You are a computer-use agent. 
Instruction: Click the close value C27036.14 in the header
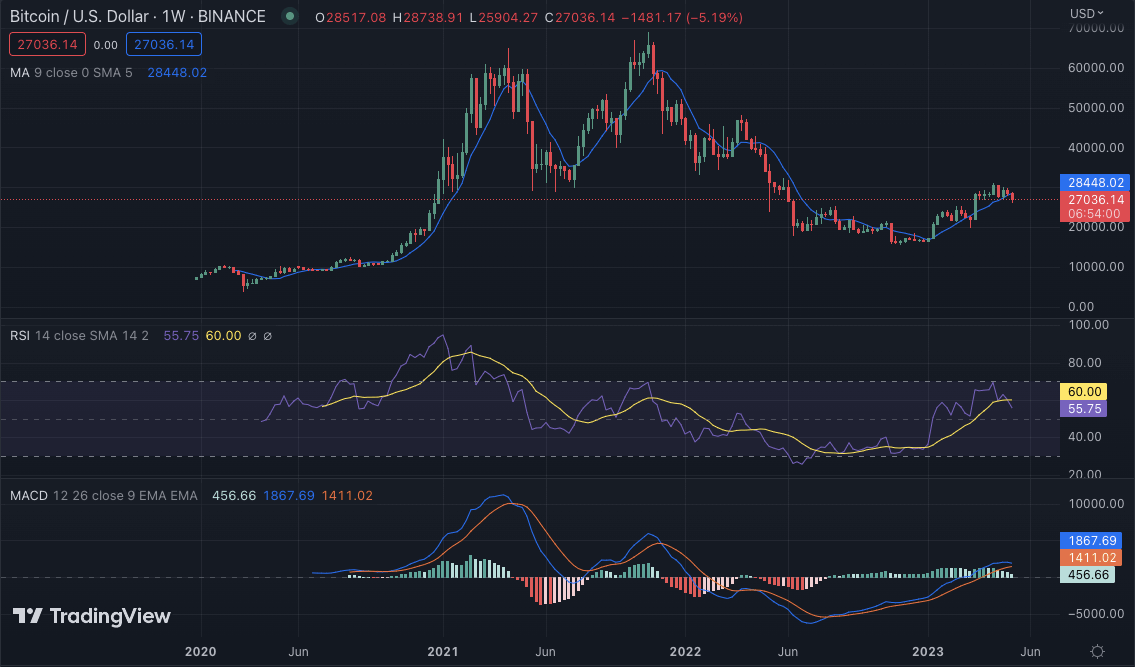click(x=580, y=17)
